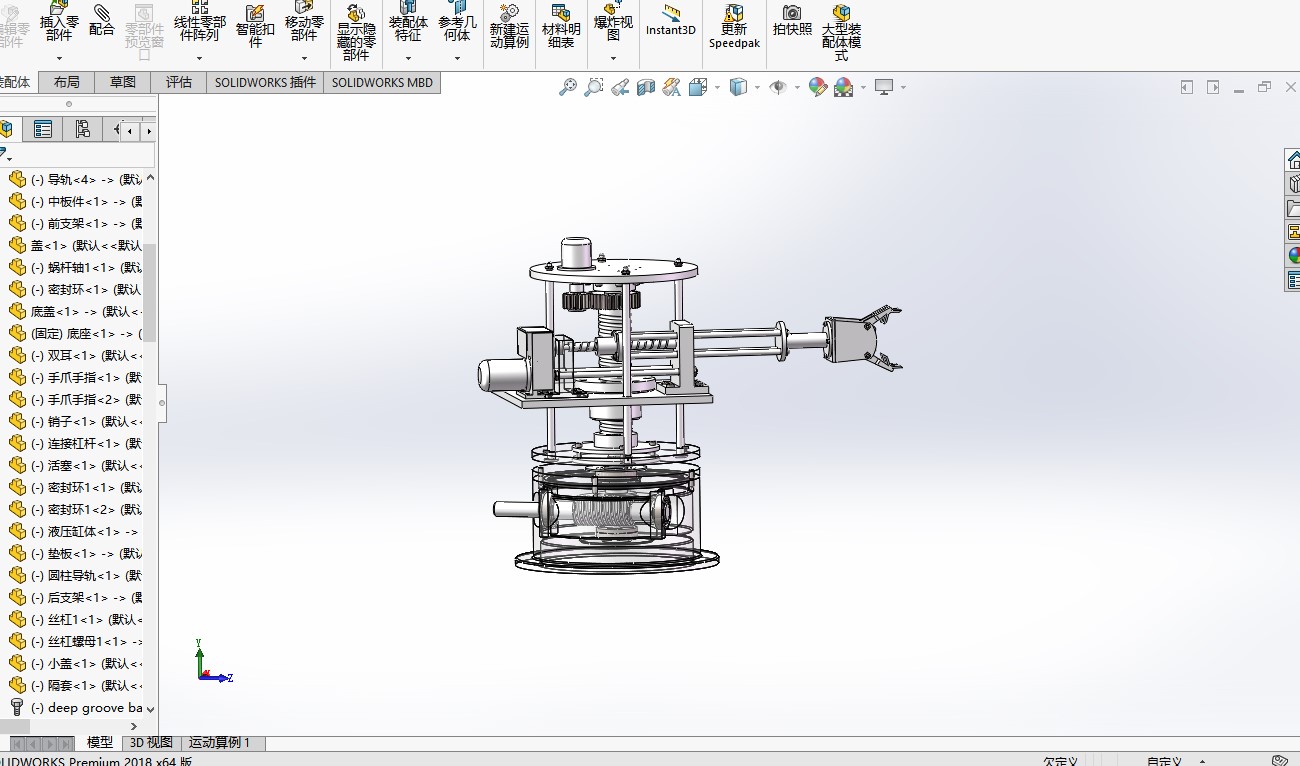
Task: Select the 移动零部件 (Move Component) tool
Action: 304,20
